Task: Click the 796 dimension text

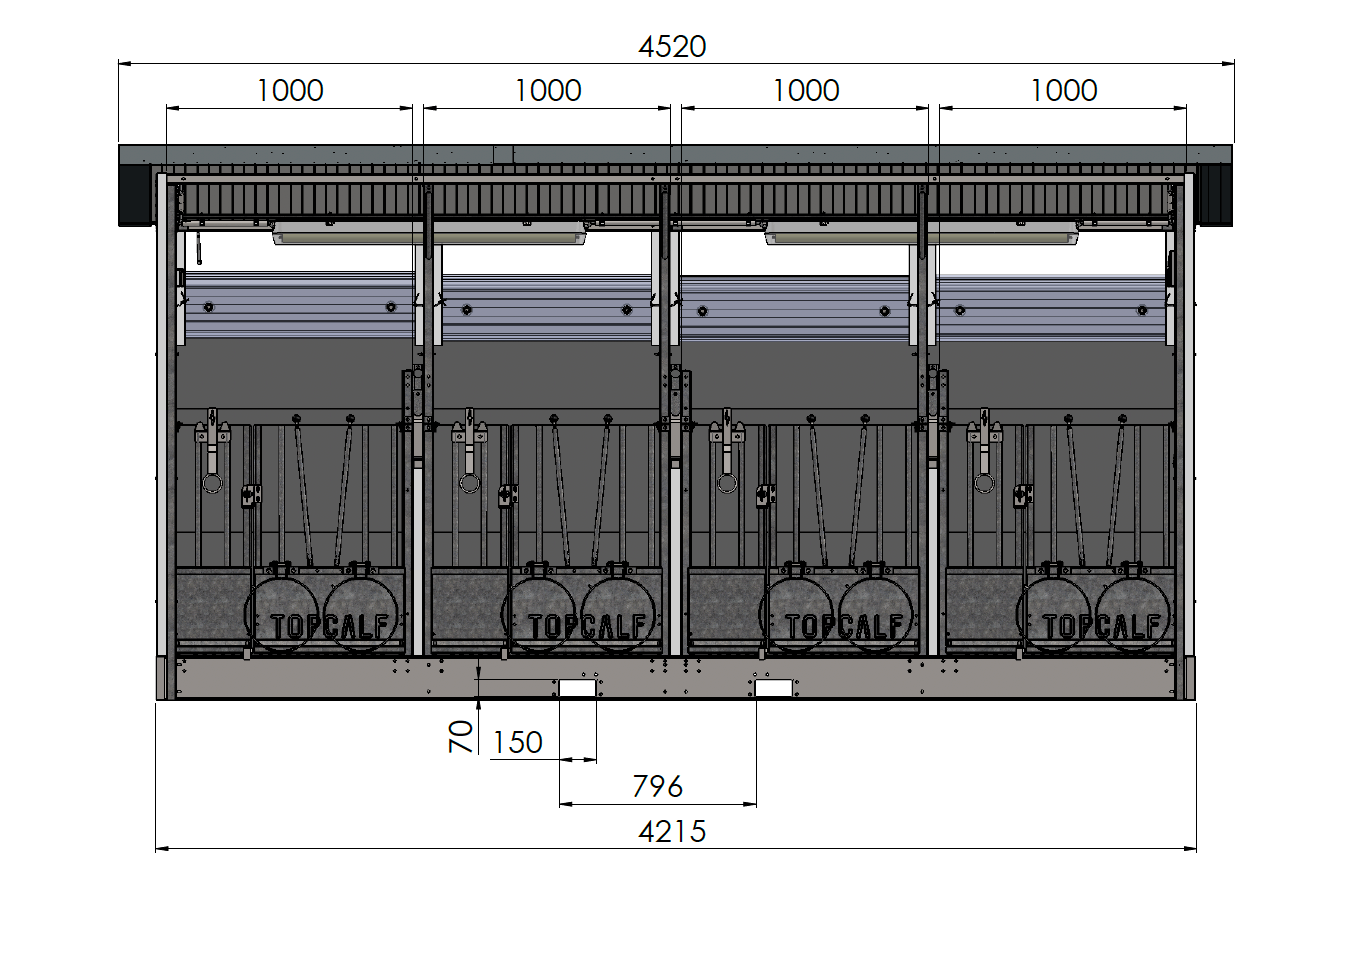Action: click(x=657, y=787)
